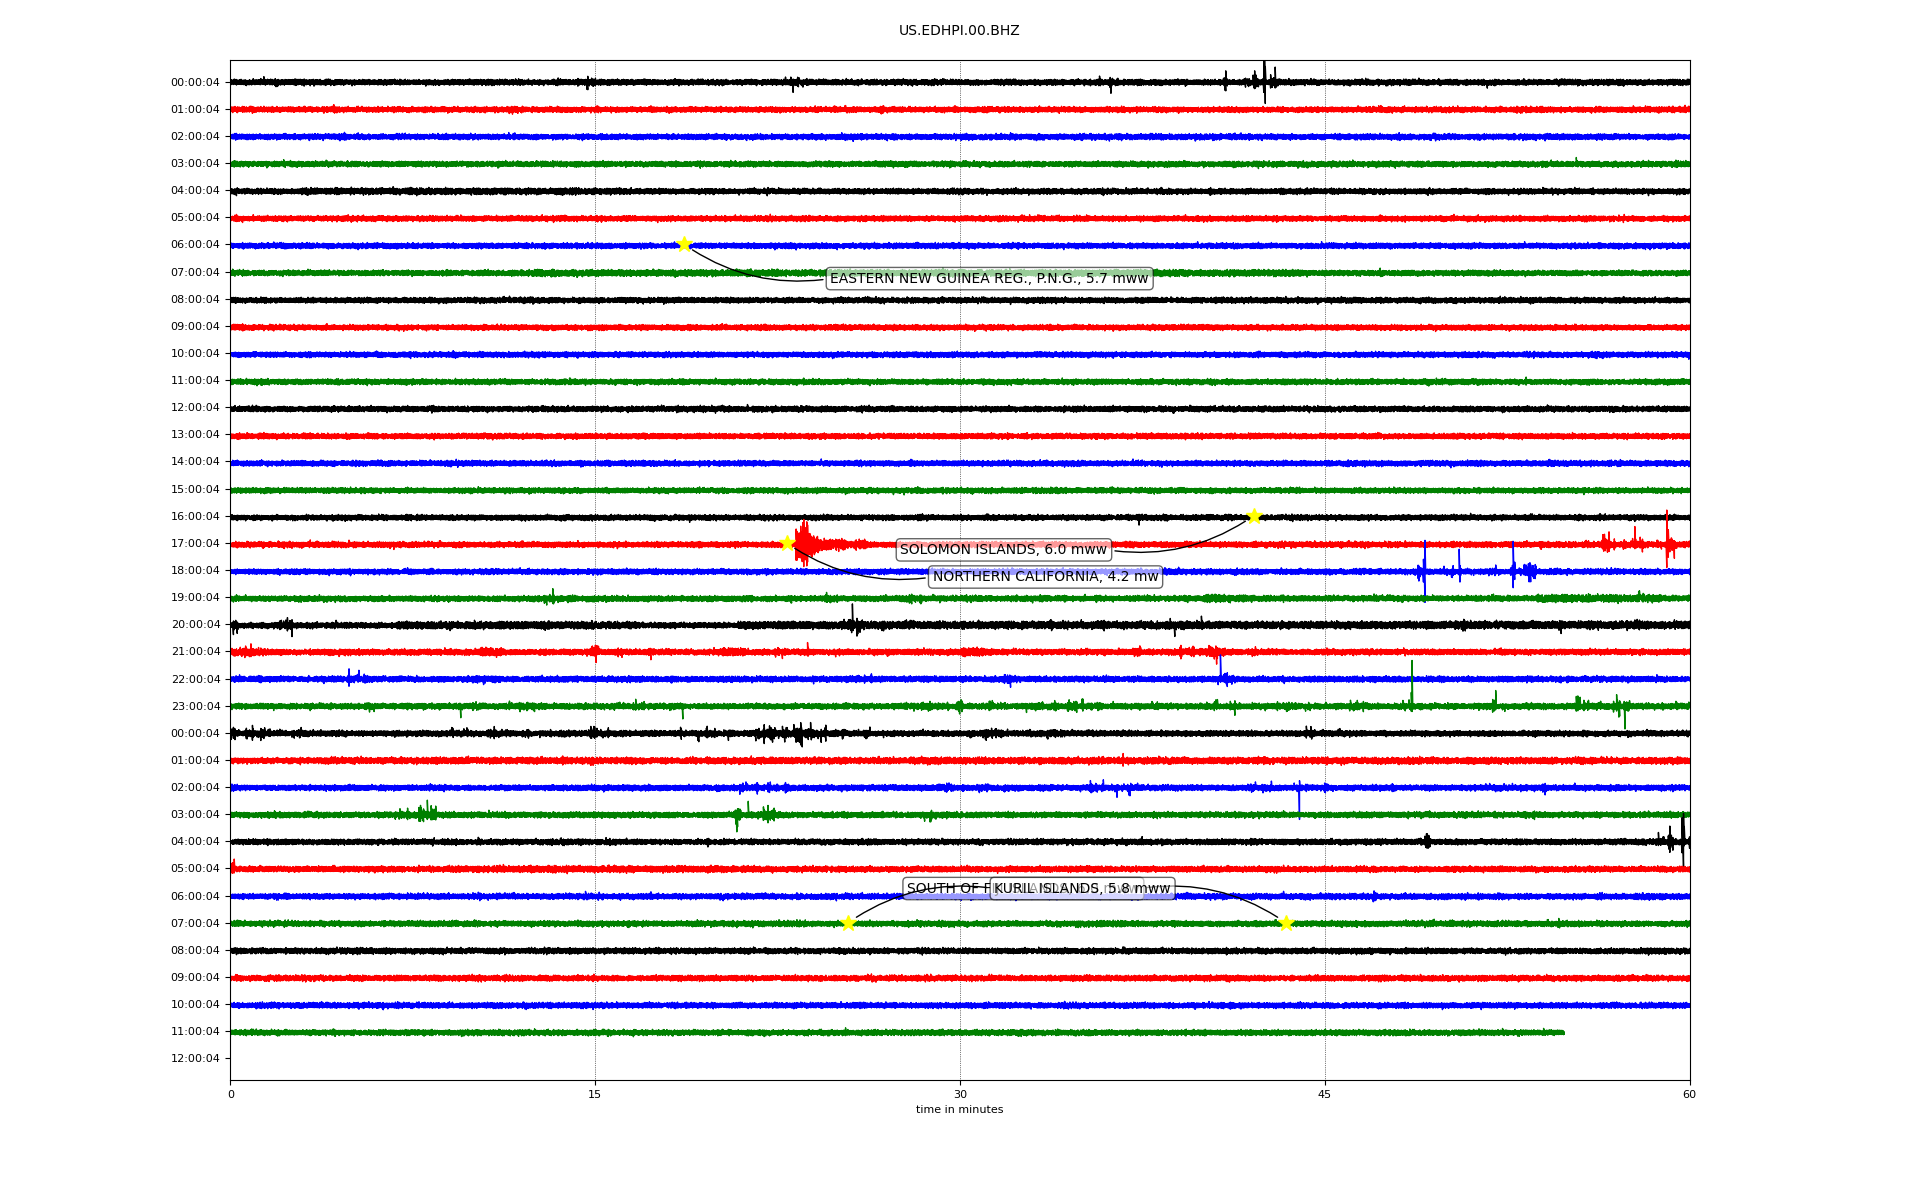Click the left star below the Kuril Islands label
Viewport: 1920px width, 1200px height.
tap(848, 923)
